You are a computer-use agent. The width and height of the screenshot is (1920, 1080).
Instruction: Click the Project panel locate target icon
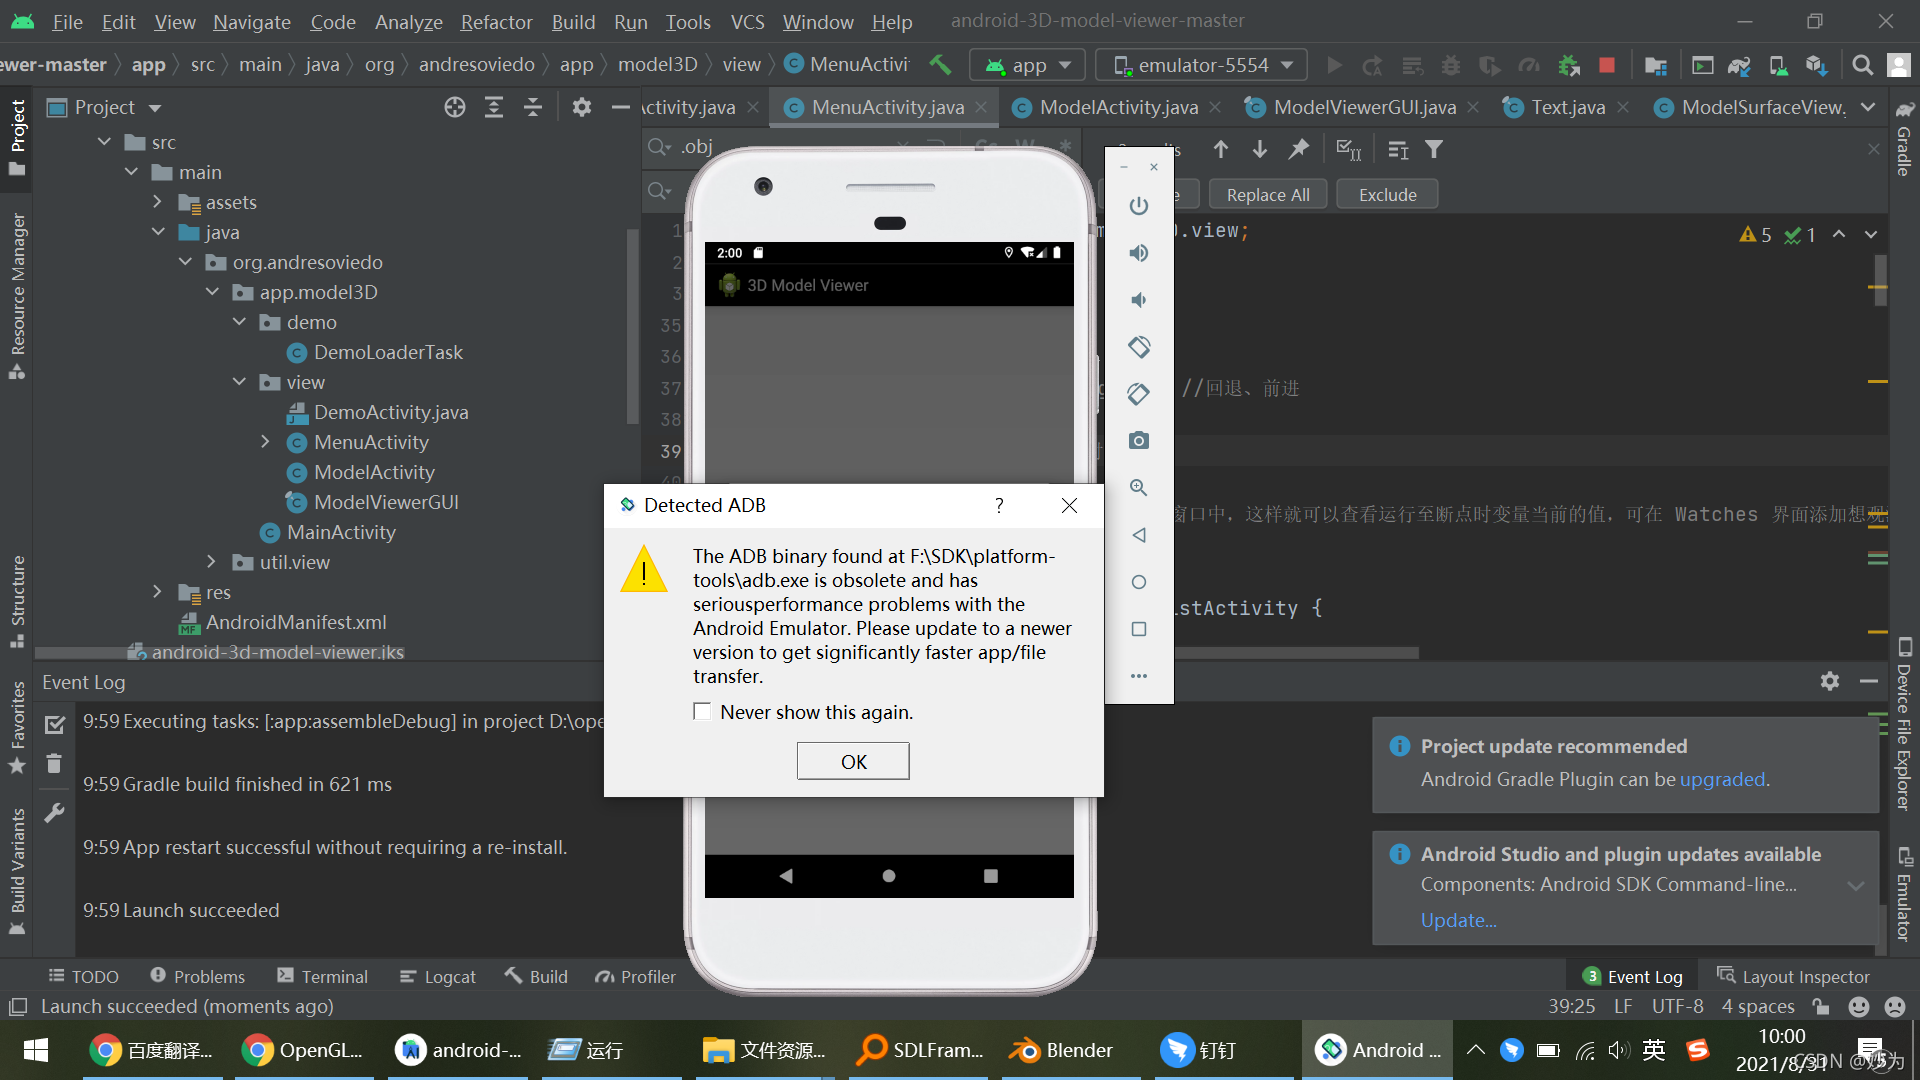click(455, 107)
